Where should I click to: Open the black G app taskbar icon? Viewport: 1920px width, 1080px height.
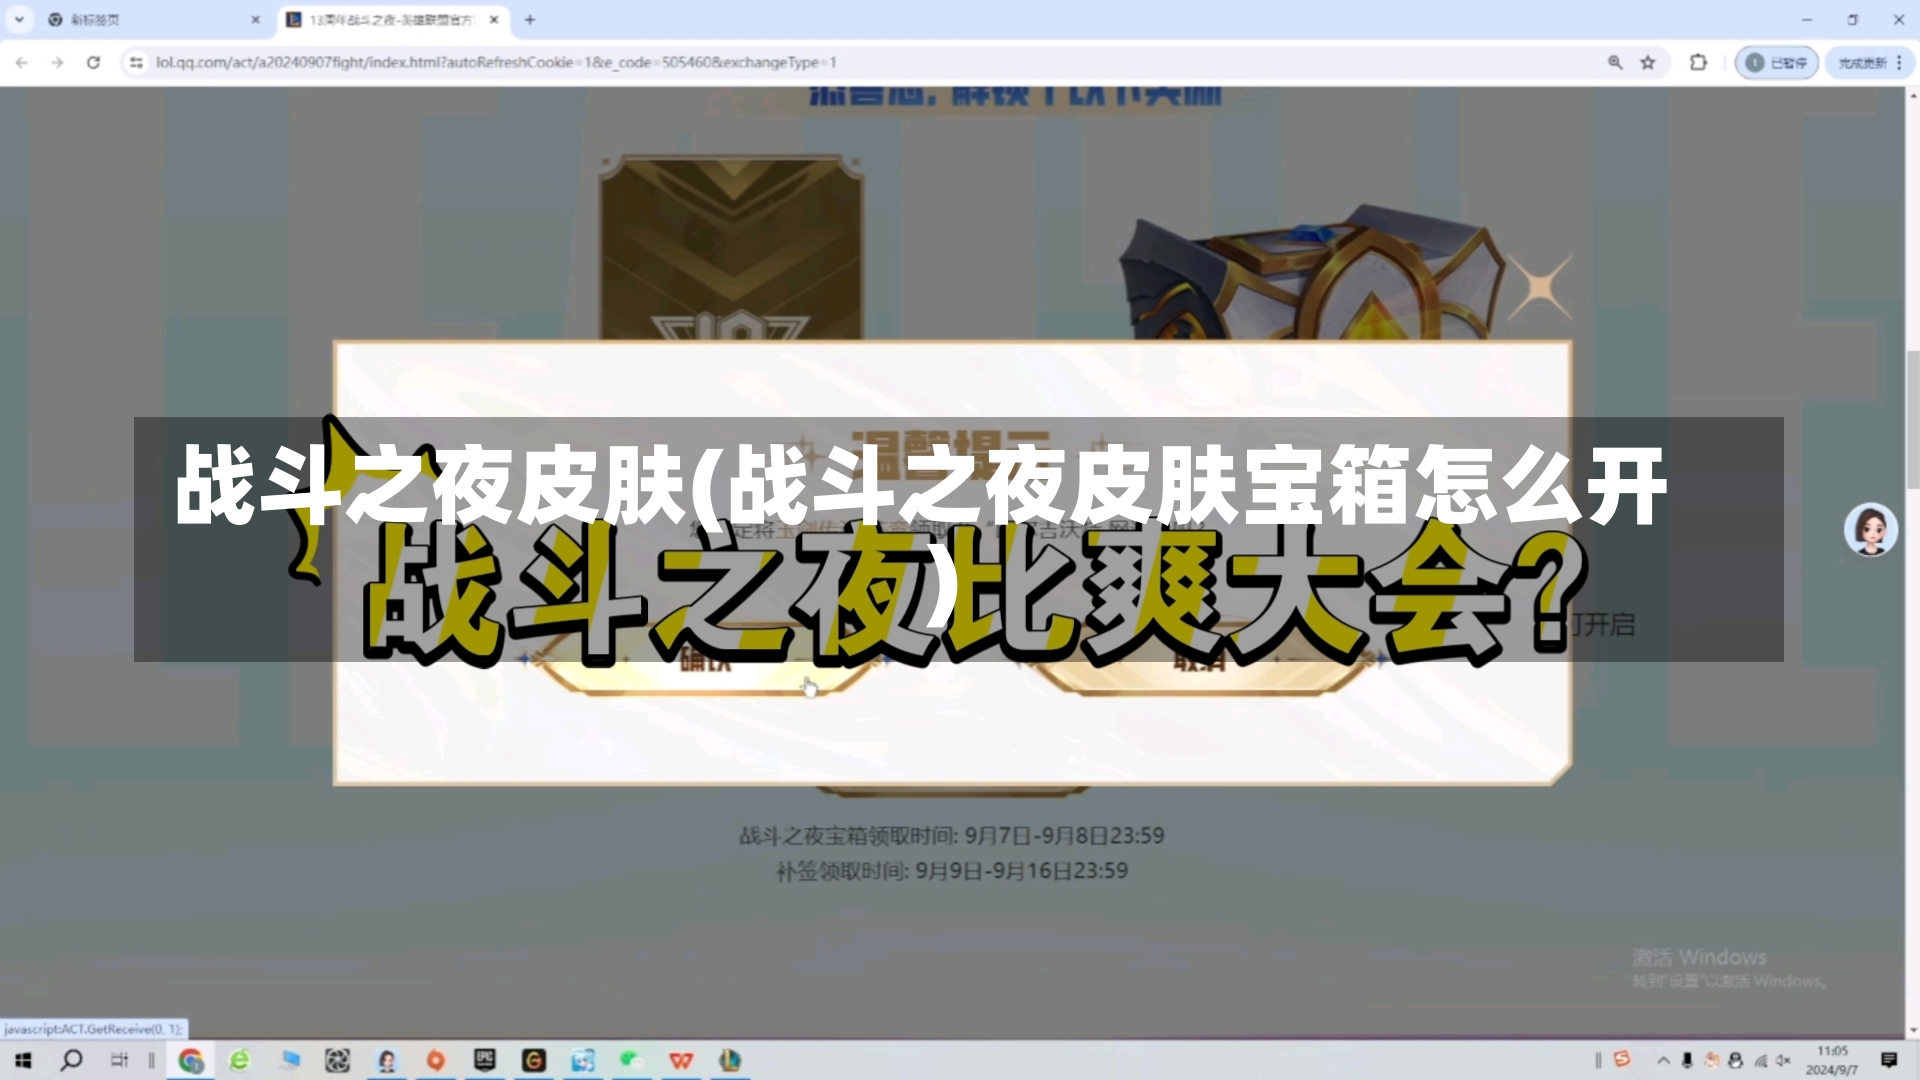coord(534,1060)
